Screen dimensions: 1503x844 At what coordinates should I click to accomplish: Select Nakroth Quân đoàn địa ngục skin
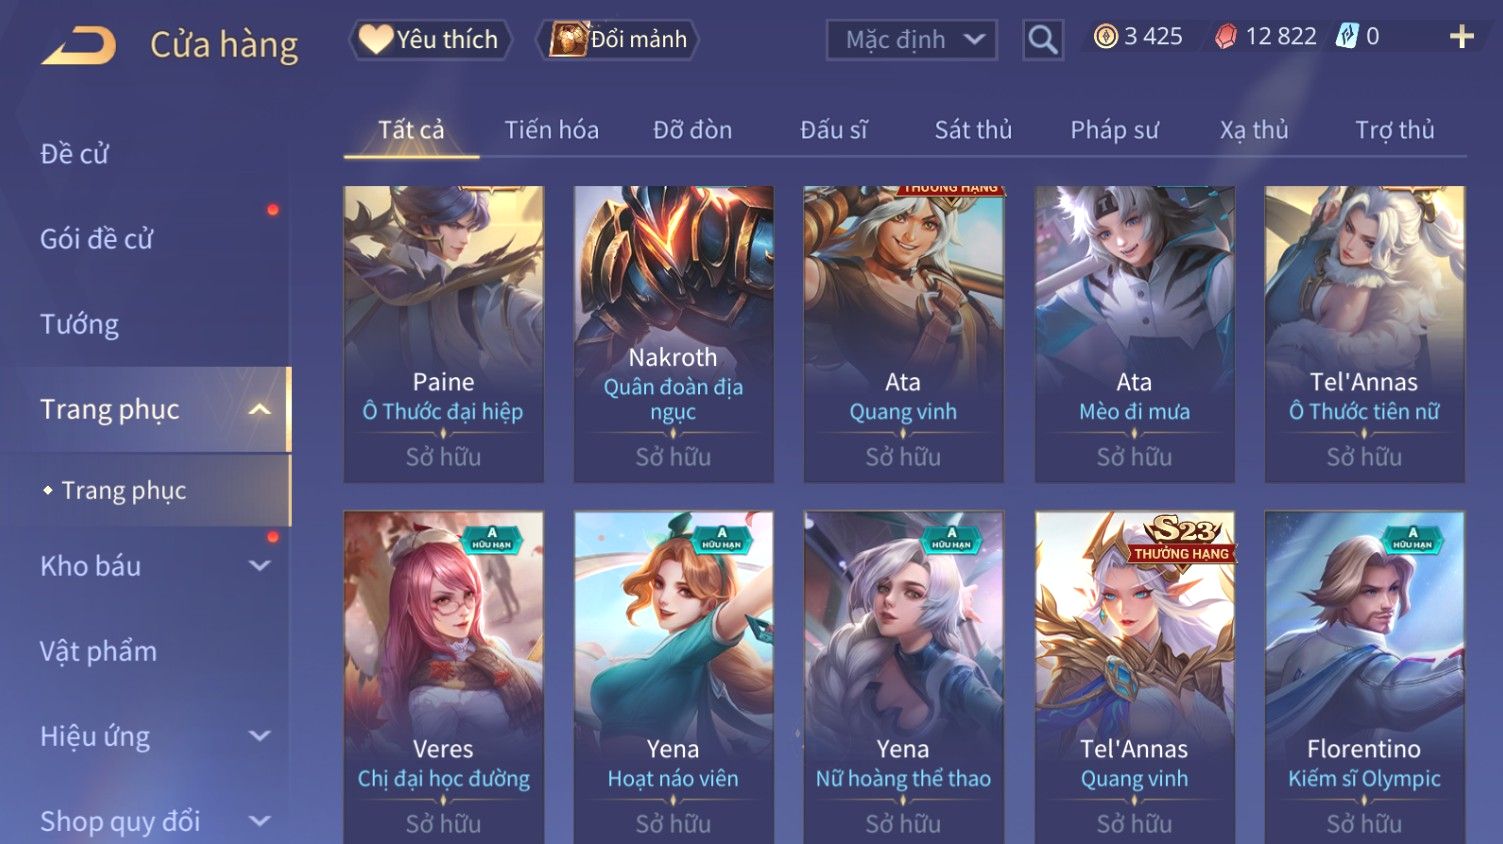[673, 334]
